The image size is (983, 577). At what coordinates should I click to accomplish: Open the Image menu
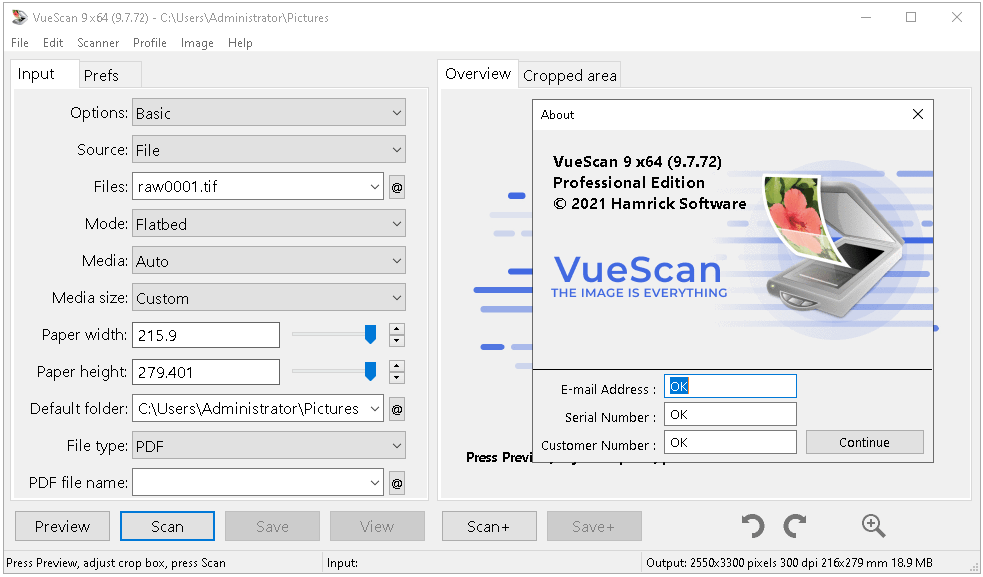tap(197, 43)
